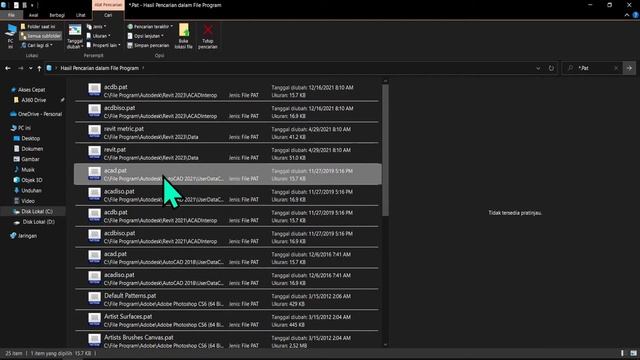This screenshot has width=640, height=360.
Task: Click the address bar path text
Action: click(x=100, y=68)
